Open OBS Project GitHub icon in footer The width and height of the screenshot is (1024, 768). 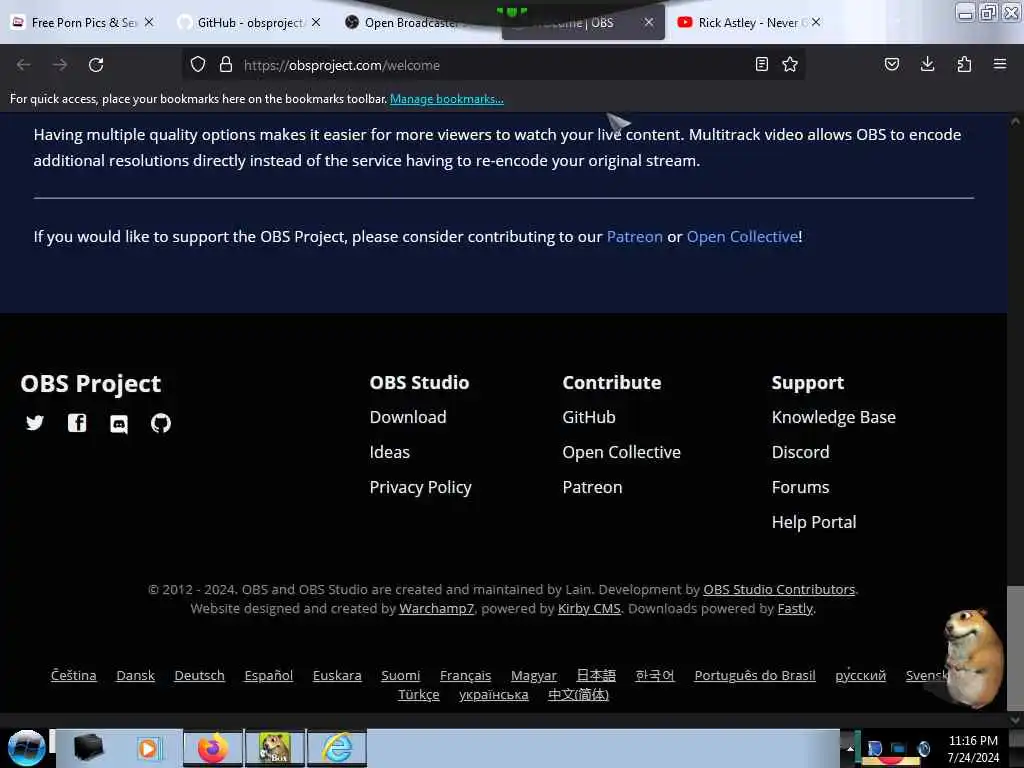(x=161, y=423)
